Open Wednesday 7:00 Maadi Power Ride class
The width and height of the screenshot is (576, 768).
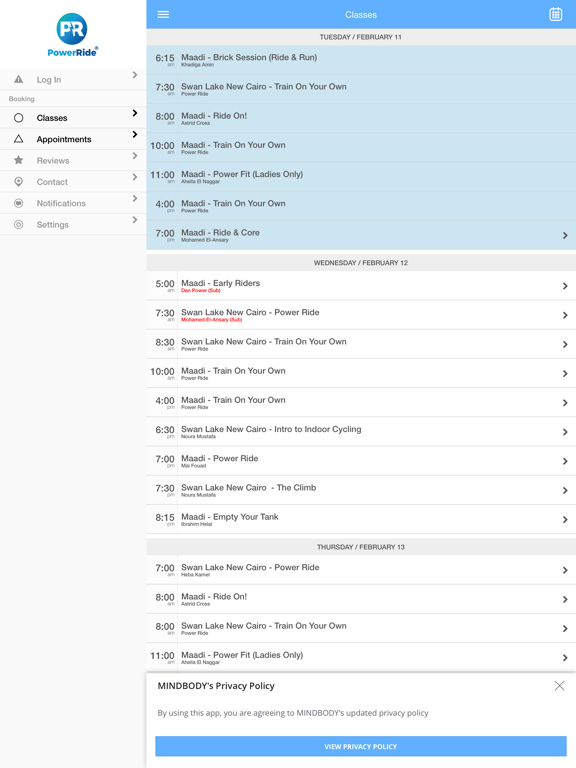point(361,461)
